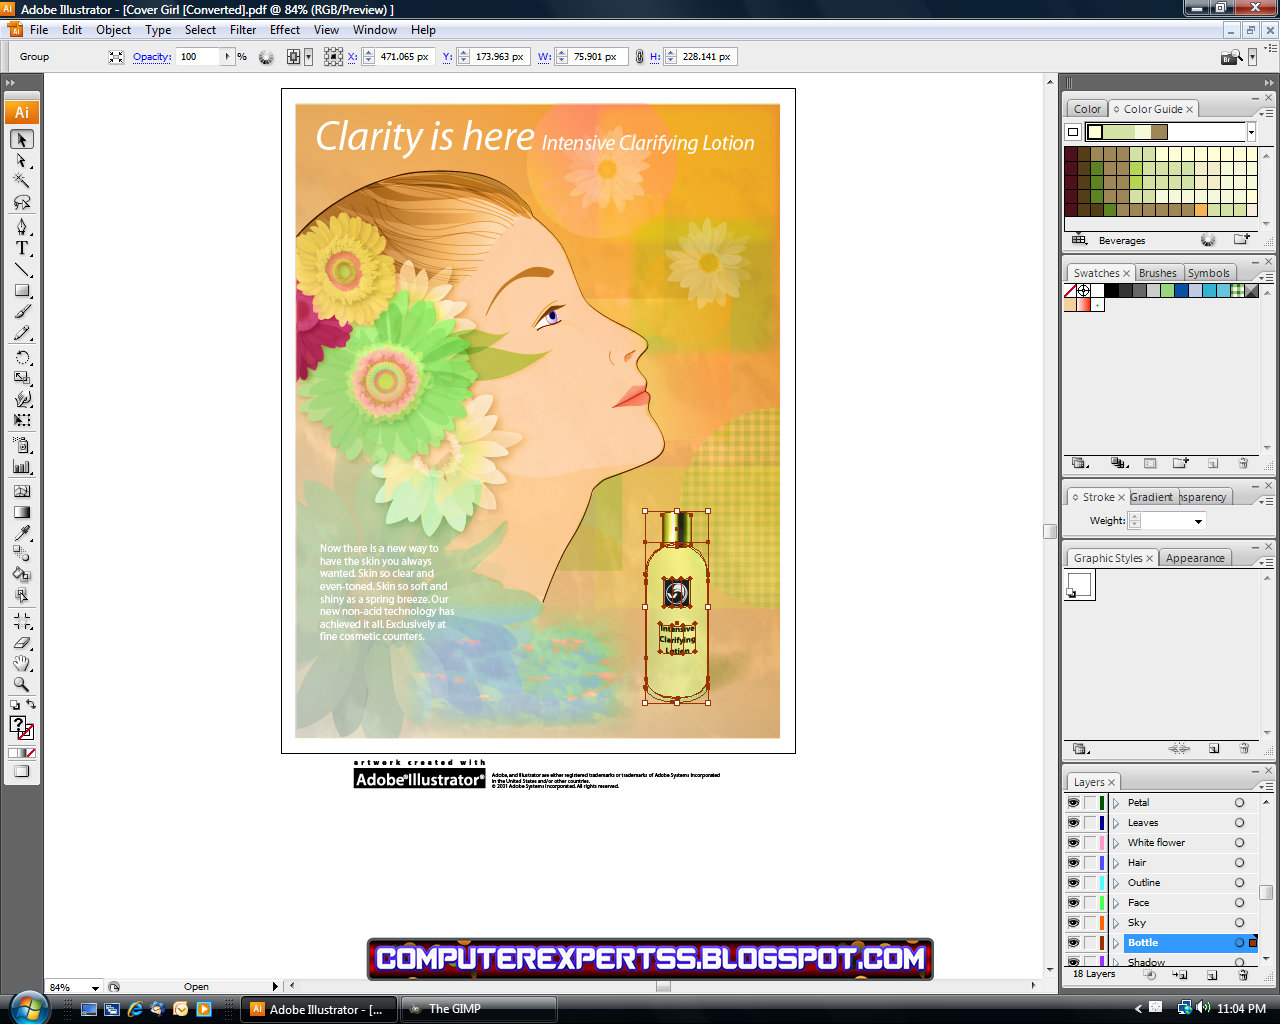This screenshot has height=1024, width=1280.
Task: Hide the Petal layer
Action: pyautogui.click(x=1074, y=802)
